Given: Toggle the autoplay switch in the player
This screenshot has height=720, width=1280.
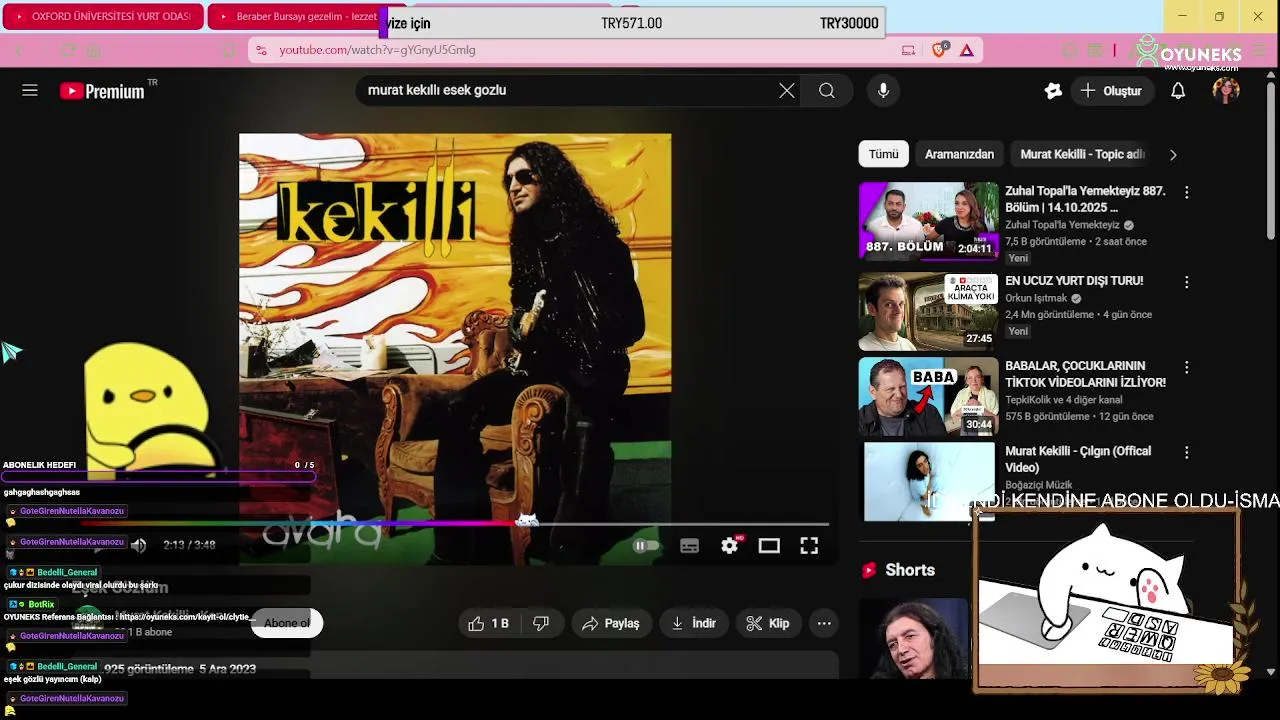Looking at the screenshot, I should [646, 545].
